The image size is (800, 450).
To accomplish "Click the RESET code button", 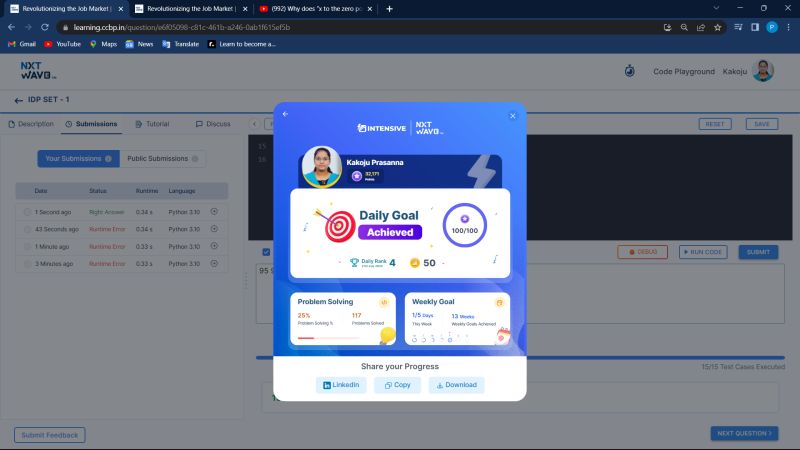I will [715, 124].
